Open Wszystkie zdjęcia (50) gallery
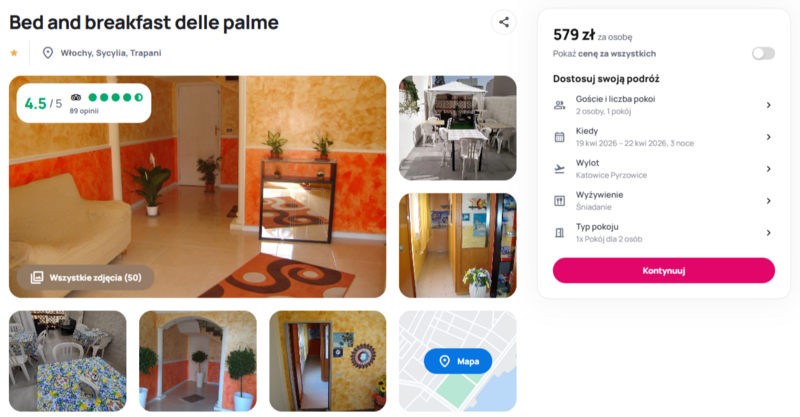The width and height of the screenshot is (800, 417). 86,278
